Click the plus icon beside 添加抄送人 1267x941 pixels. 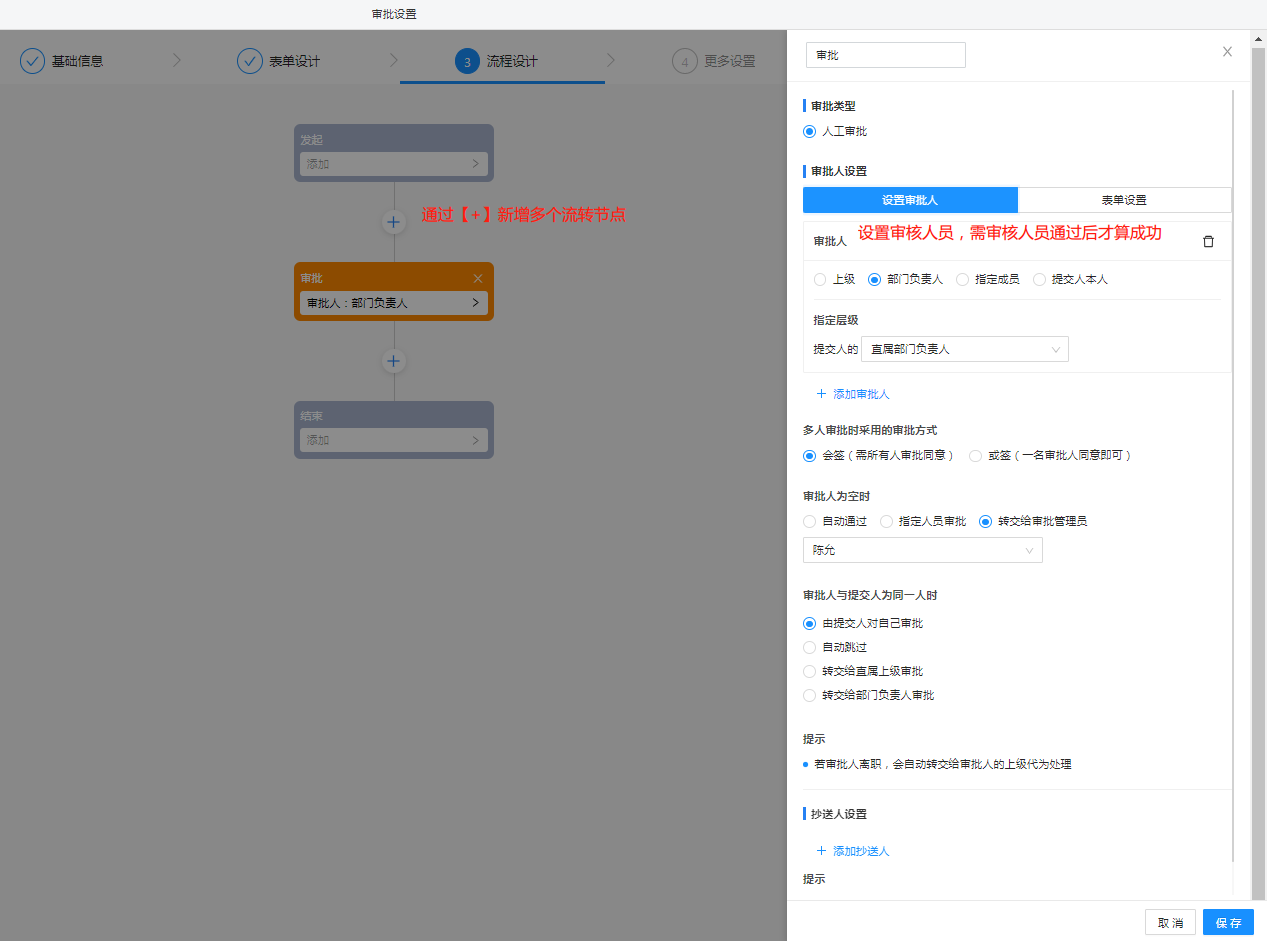click(822, 851)
